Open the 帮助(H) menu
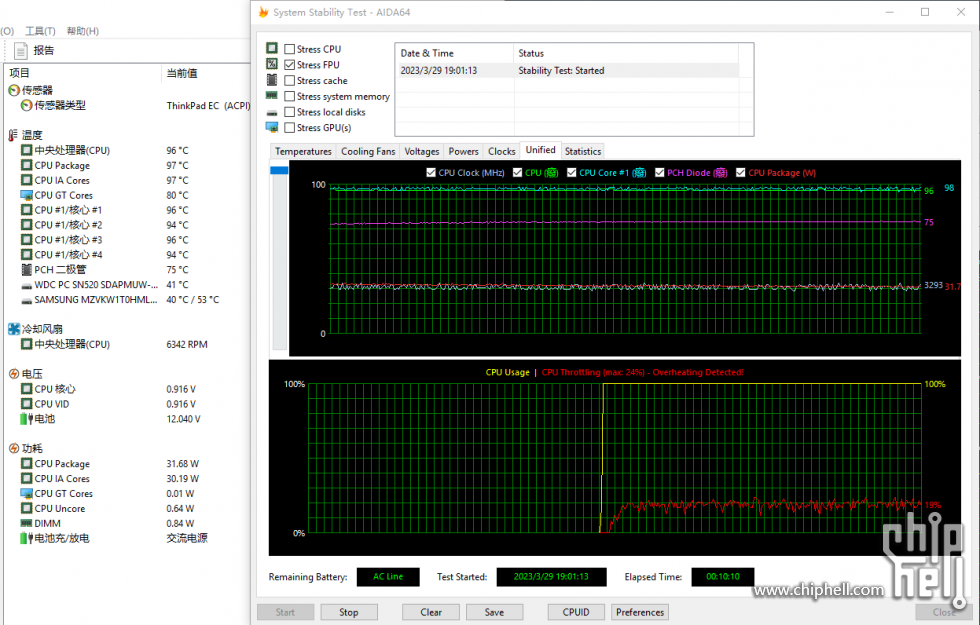 click(x=82, y=31)
